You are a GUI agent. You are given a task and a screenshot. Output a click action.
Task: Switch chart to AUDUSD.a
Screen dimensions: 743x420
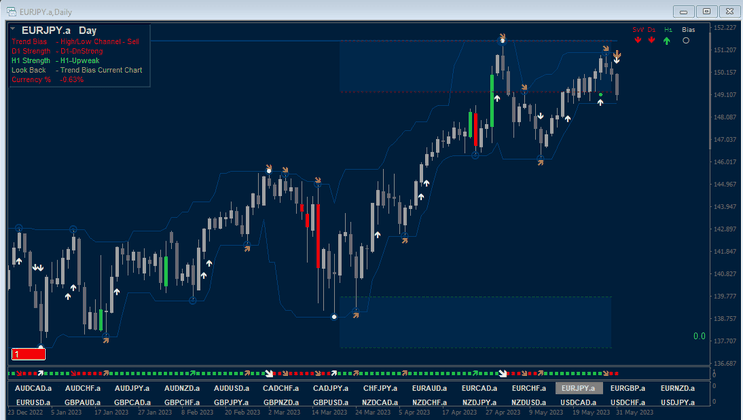click(x=231, y=388)
